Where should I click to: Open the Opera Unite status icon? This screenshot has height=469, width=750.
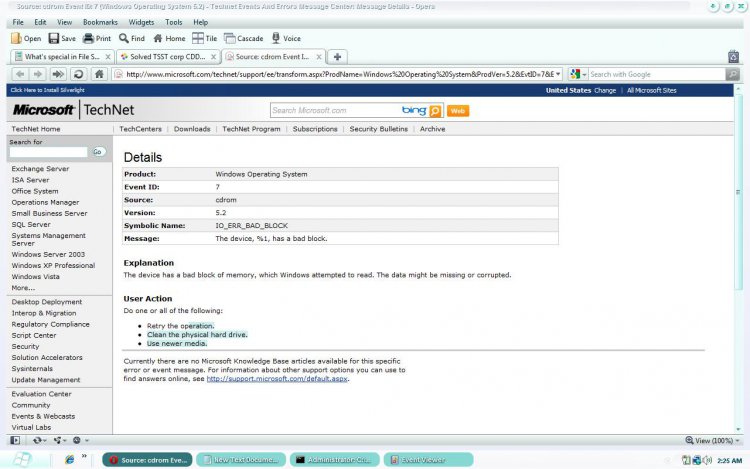coord(59,440)
